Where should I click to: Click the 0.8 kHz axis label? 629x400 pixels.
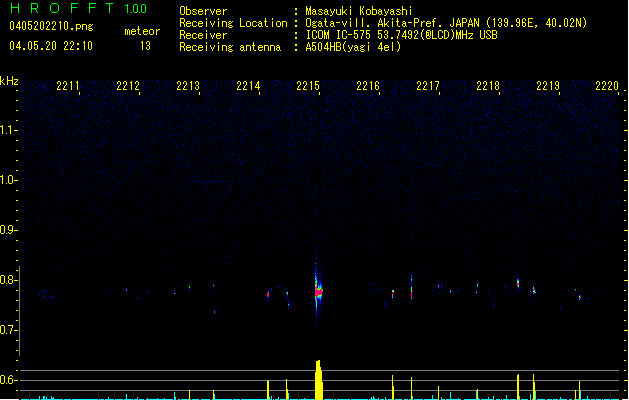10,280
